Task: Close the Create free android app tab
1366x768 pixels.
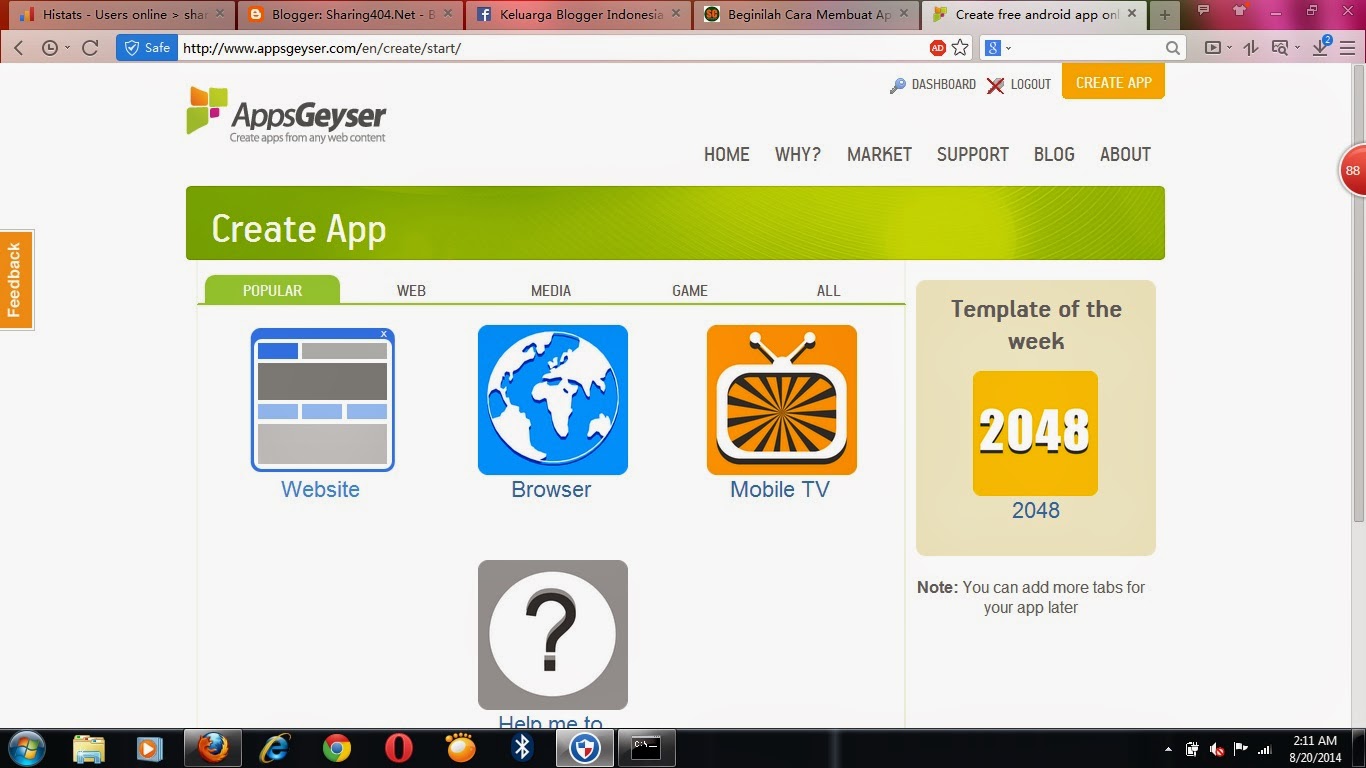Action: (1134, 14)
